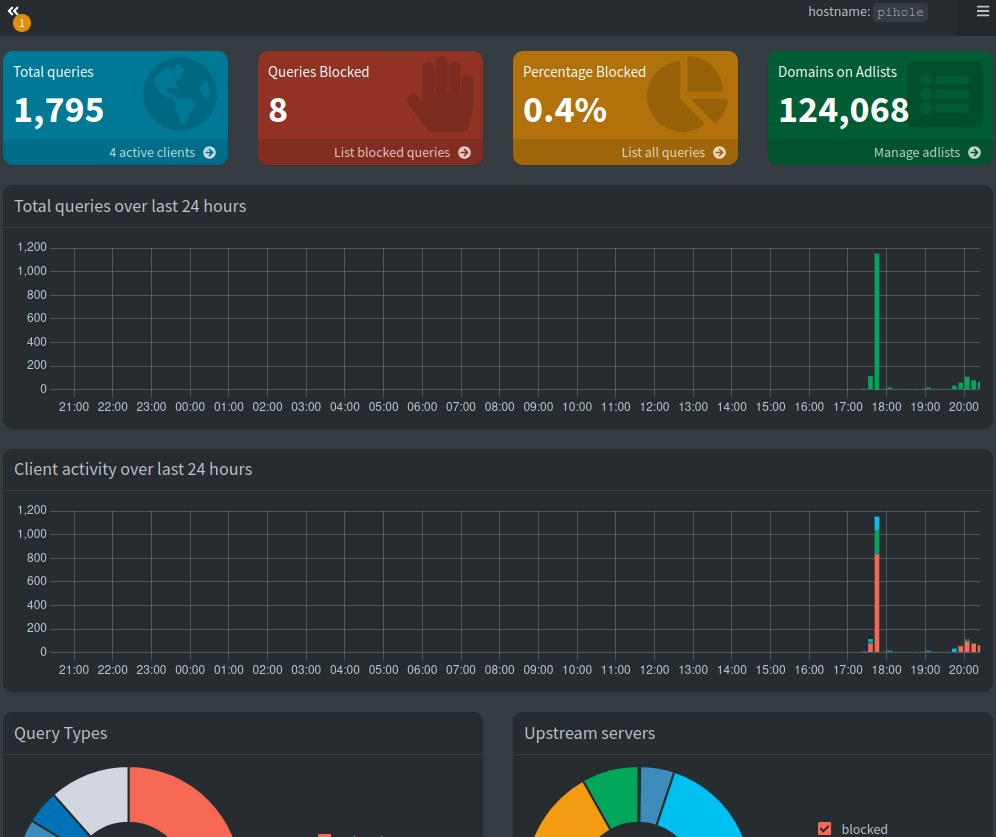Click the Client activity over last 24 hours heading
The width and height of the screenshot is (996, 837).
click(133, 469)
